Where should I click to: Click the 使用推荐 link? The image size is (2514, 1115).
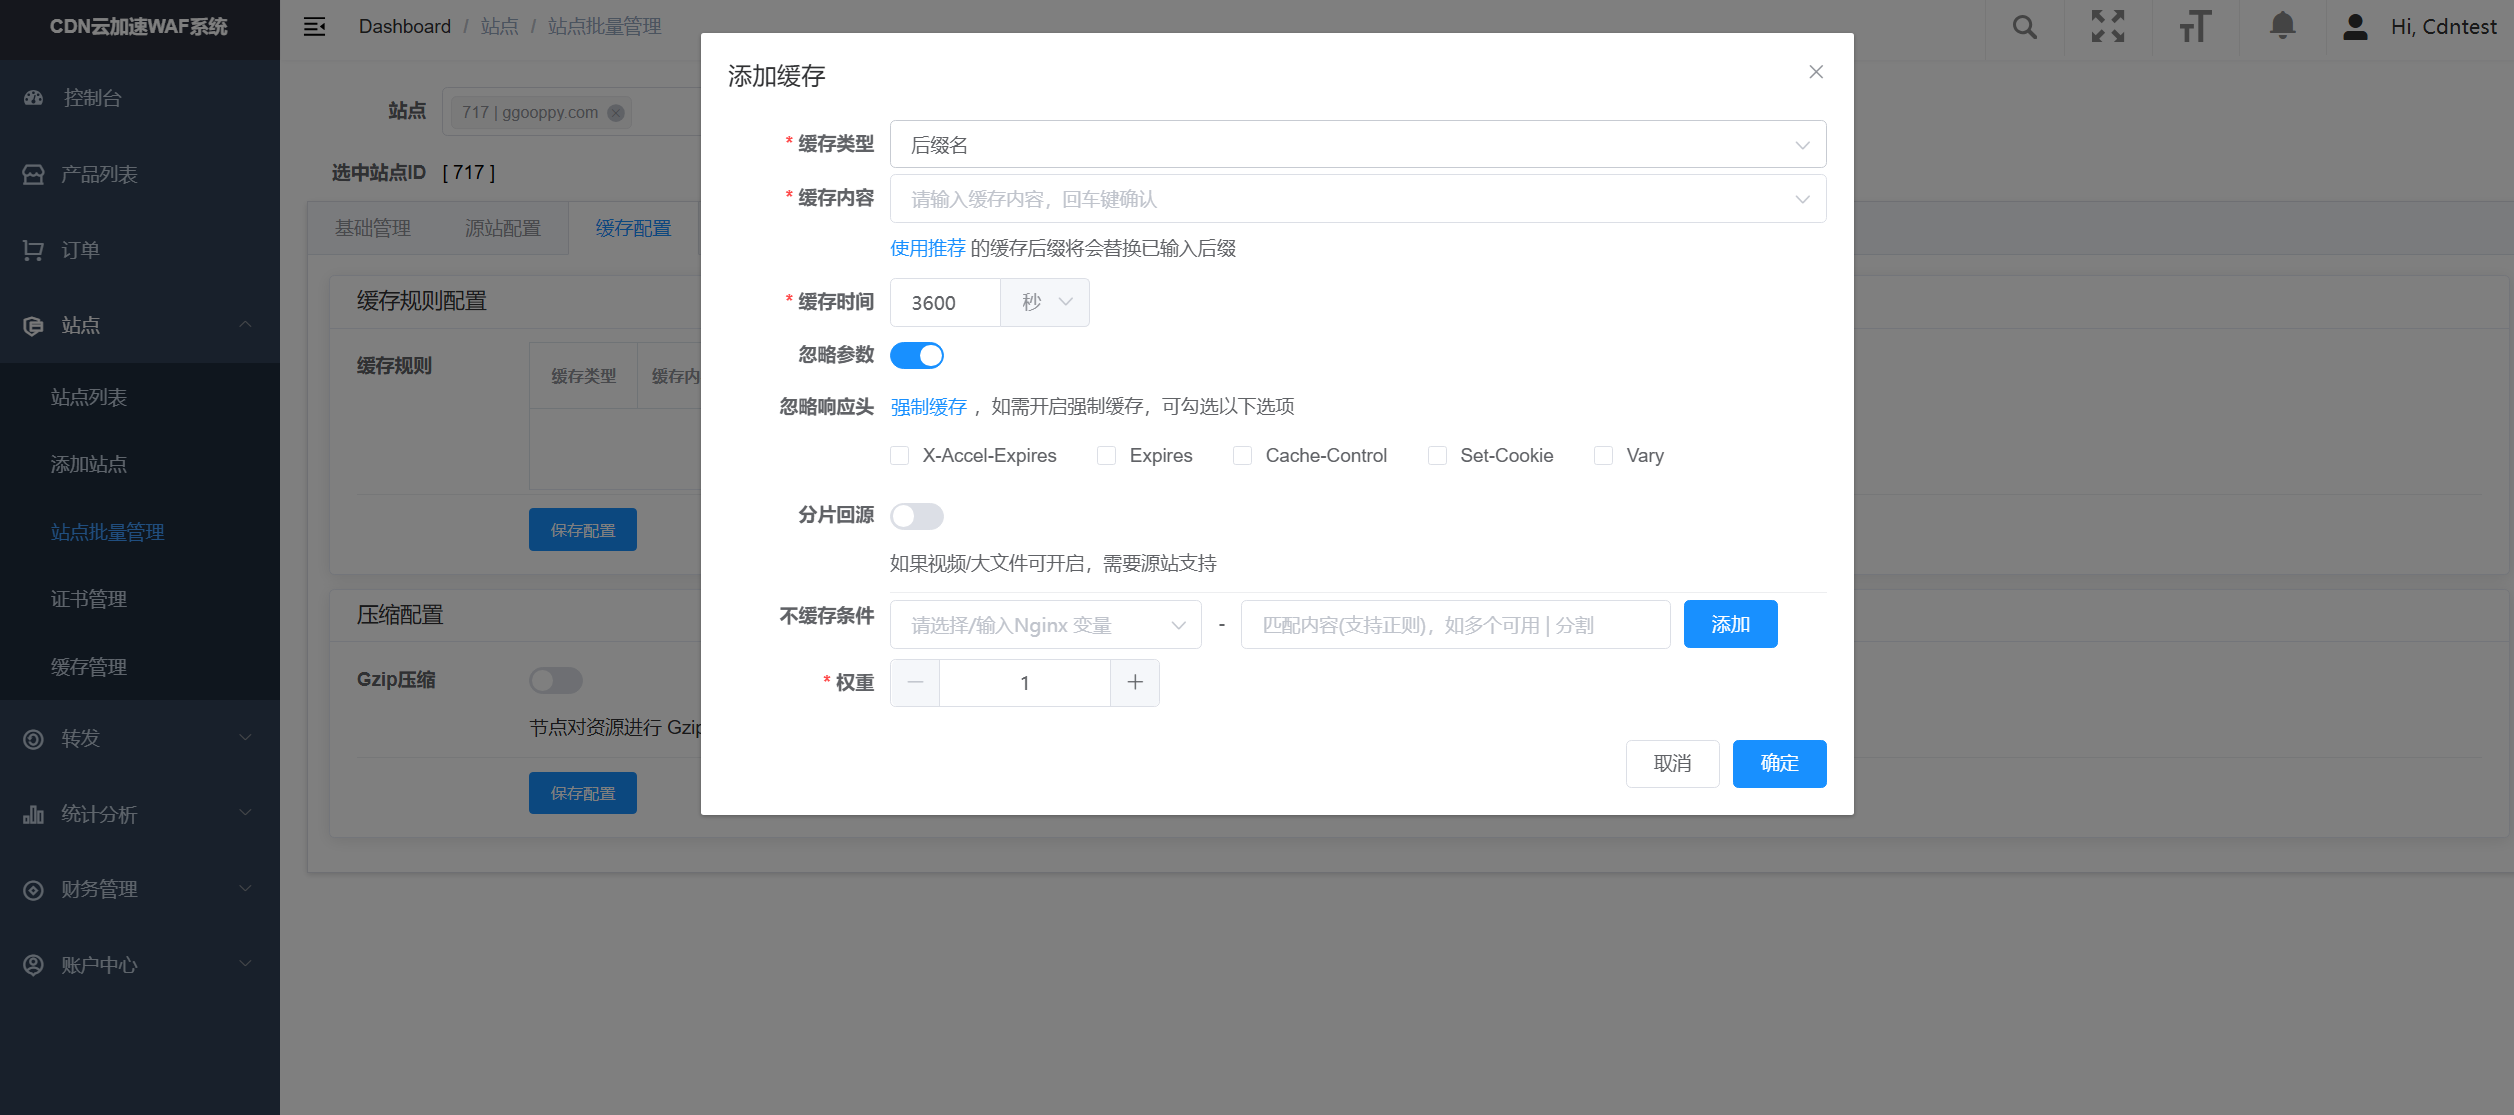927,248
